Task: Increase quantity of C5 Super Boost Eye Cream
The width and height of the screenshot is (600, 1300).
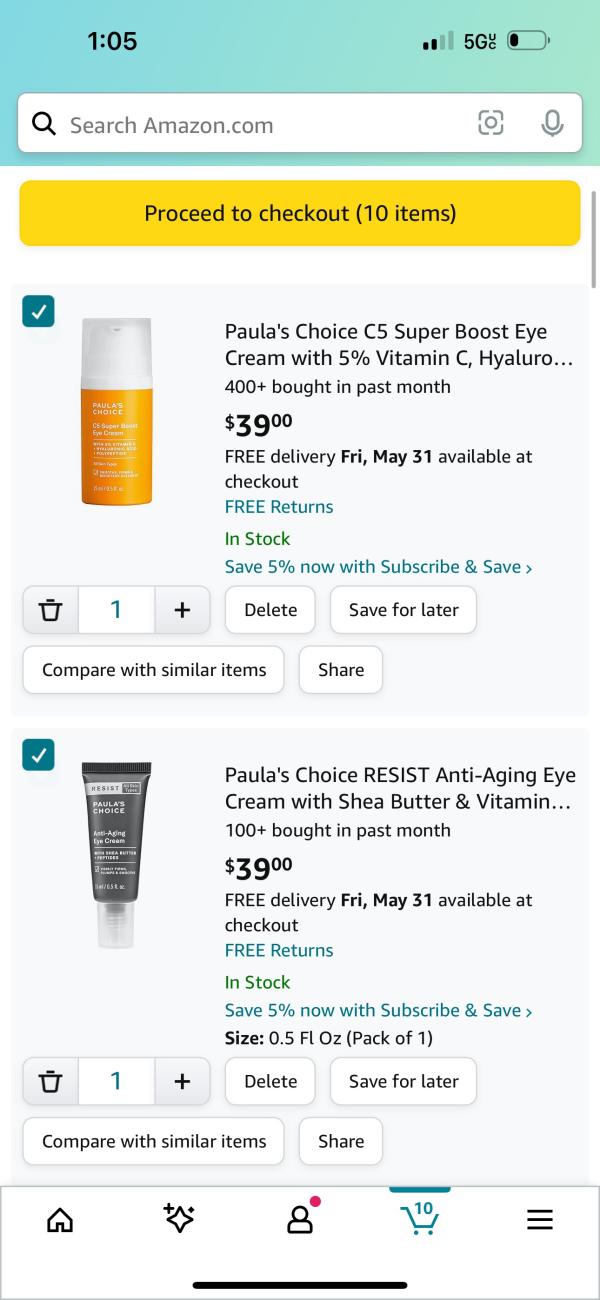Action: pos(182,610)
